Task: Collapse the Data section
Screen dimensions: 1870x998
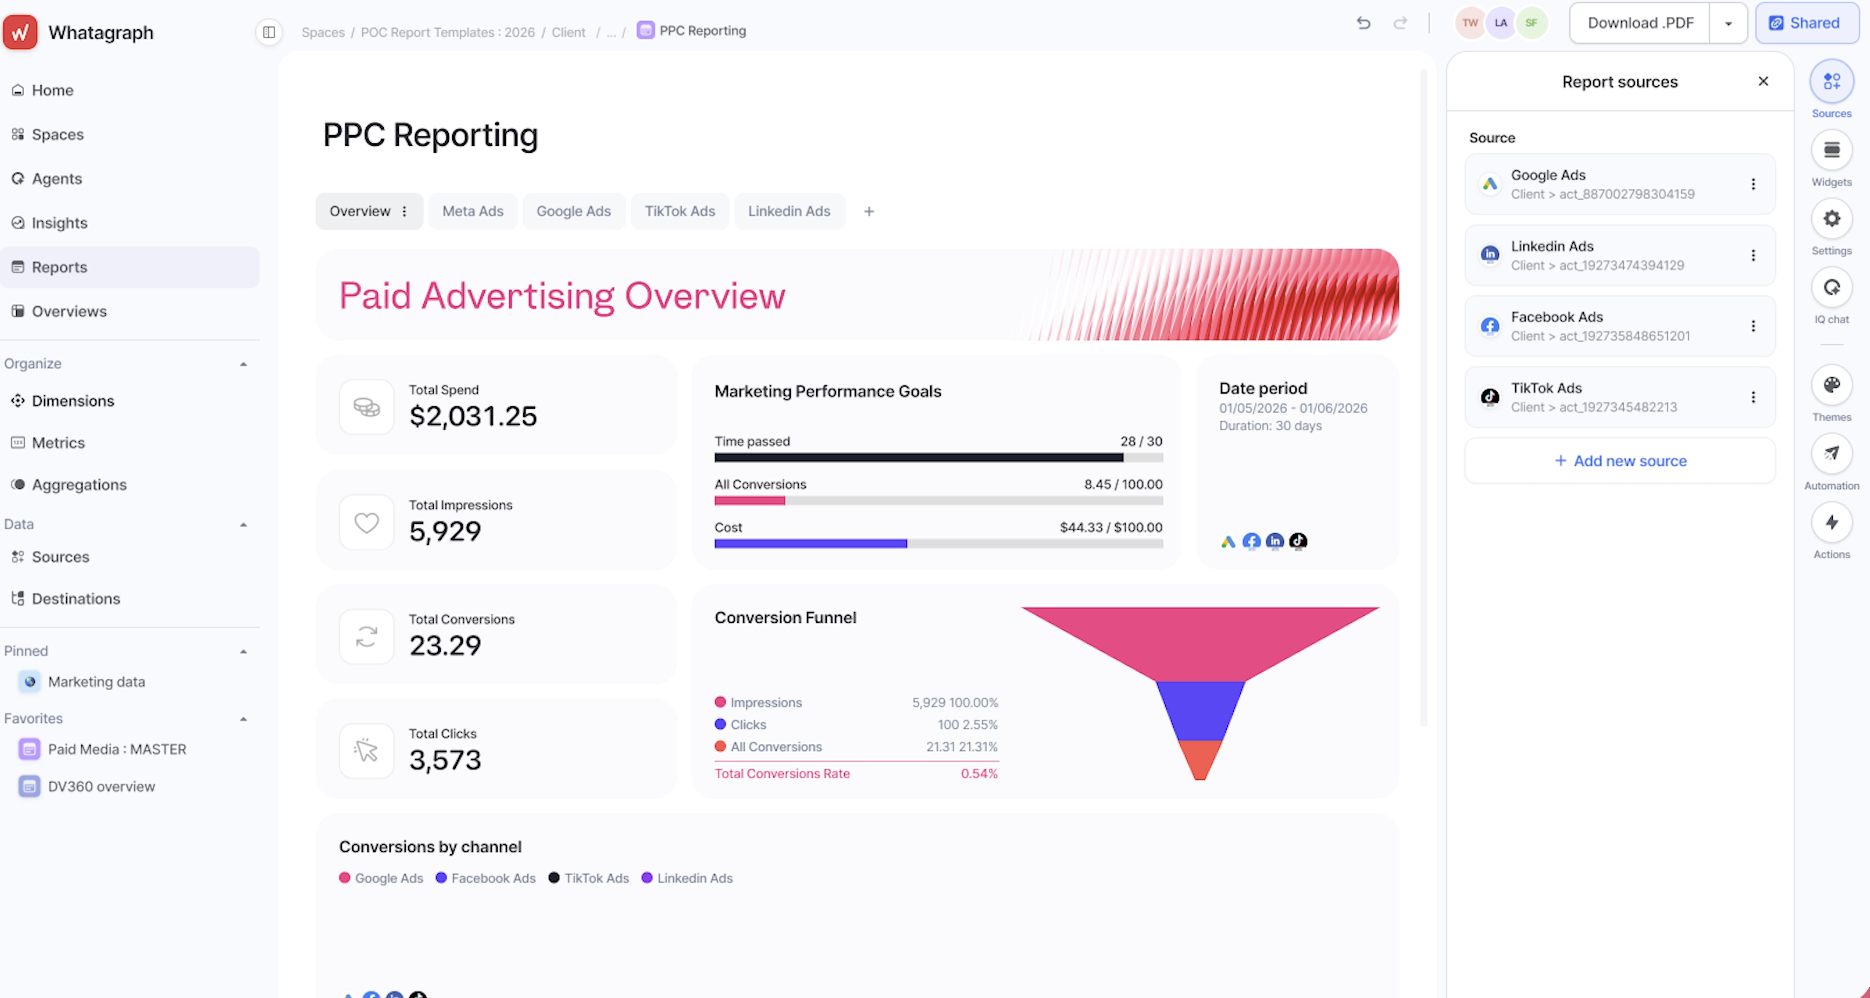Action: [x=243, y=524]
